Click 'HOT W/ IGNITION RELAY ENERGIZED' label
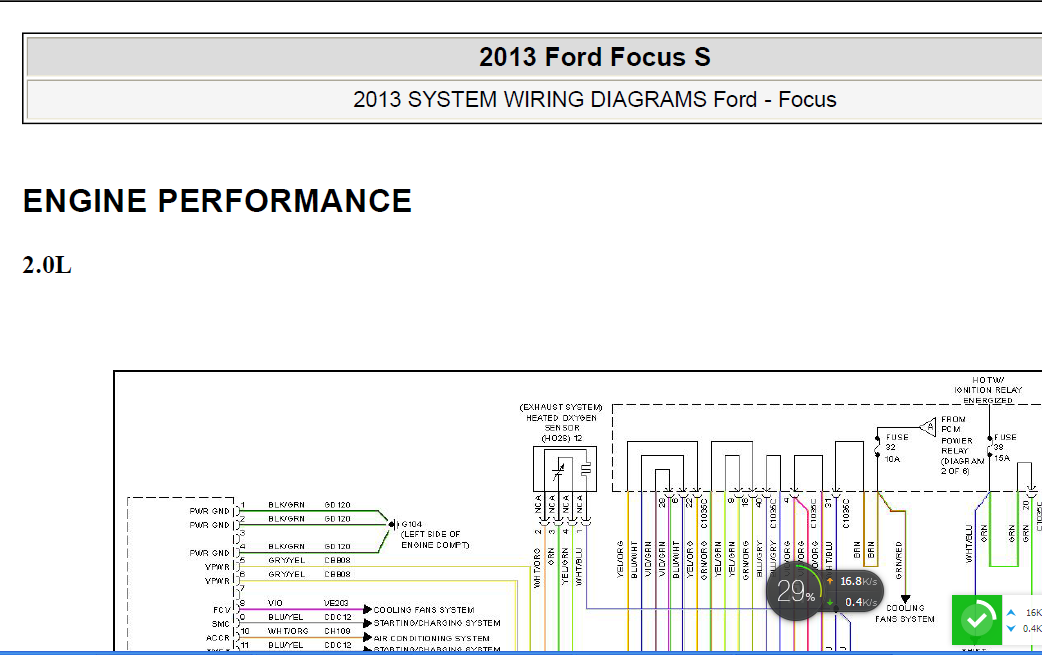Image resolution: width=1042 pixels, height=655 pixels. click(x=988, y=391)
